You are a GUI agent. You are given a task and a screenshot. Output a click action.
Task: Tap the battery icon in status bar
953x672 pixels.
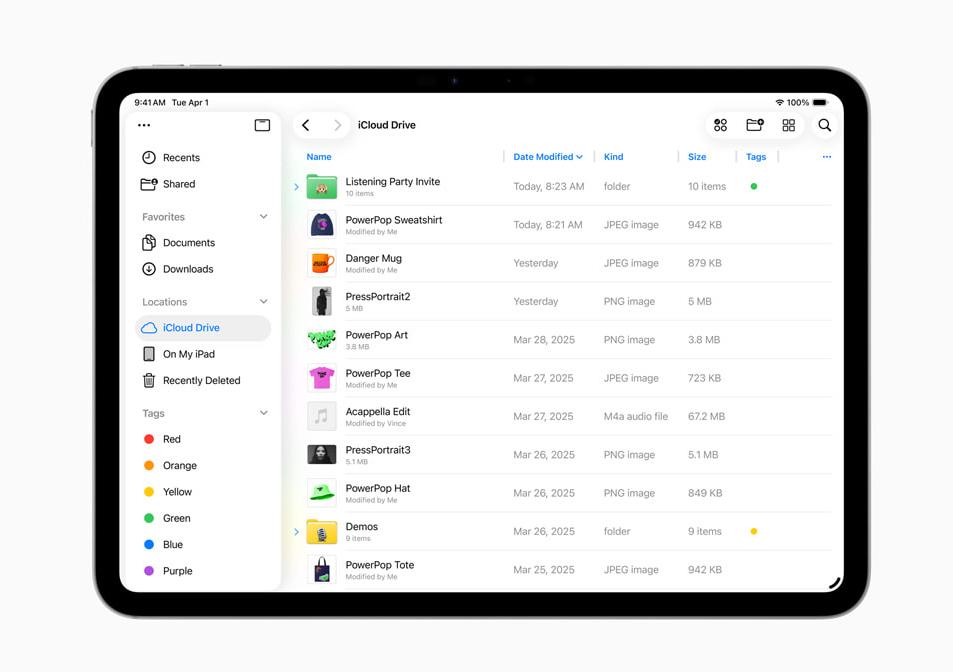(821, 103)
